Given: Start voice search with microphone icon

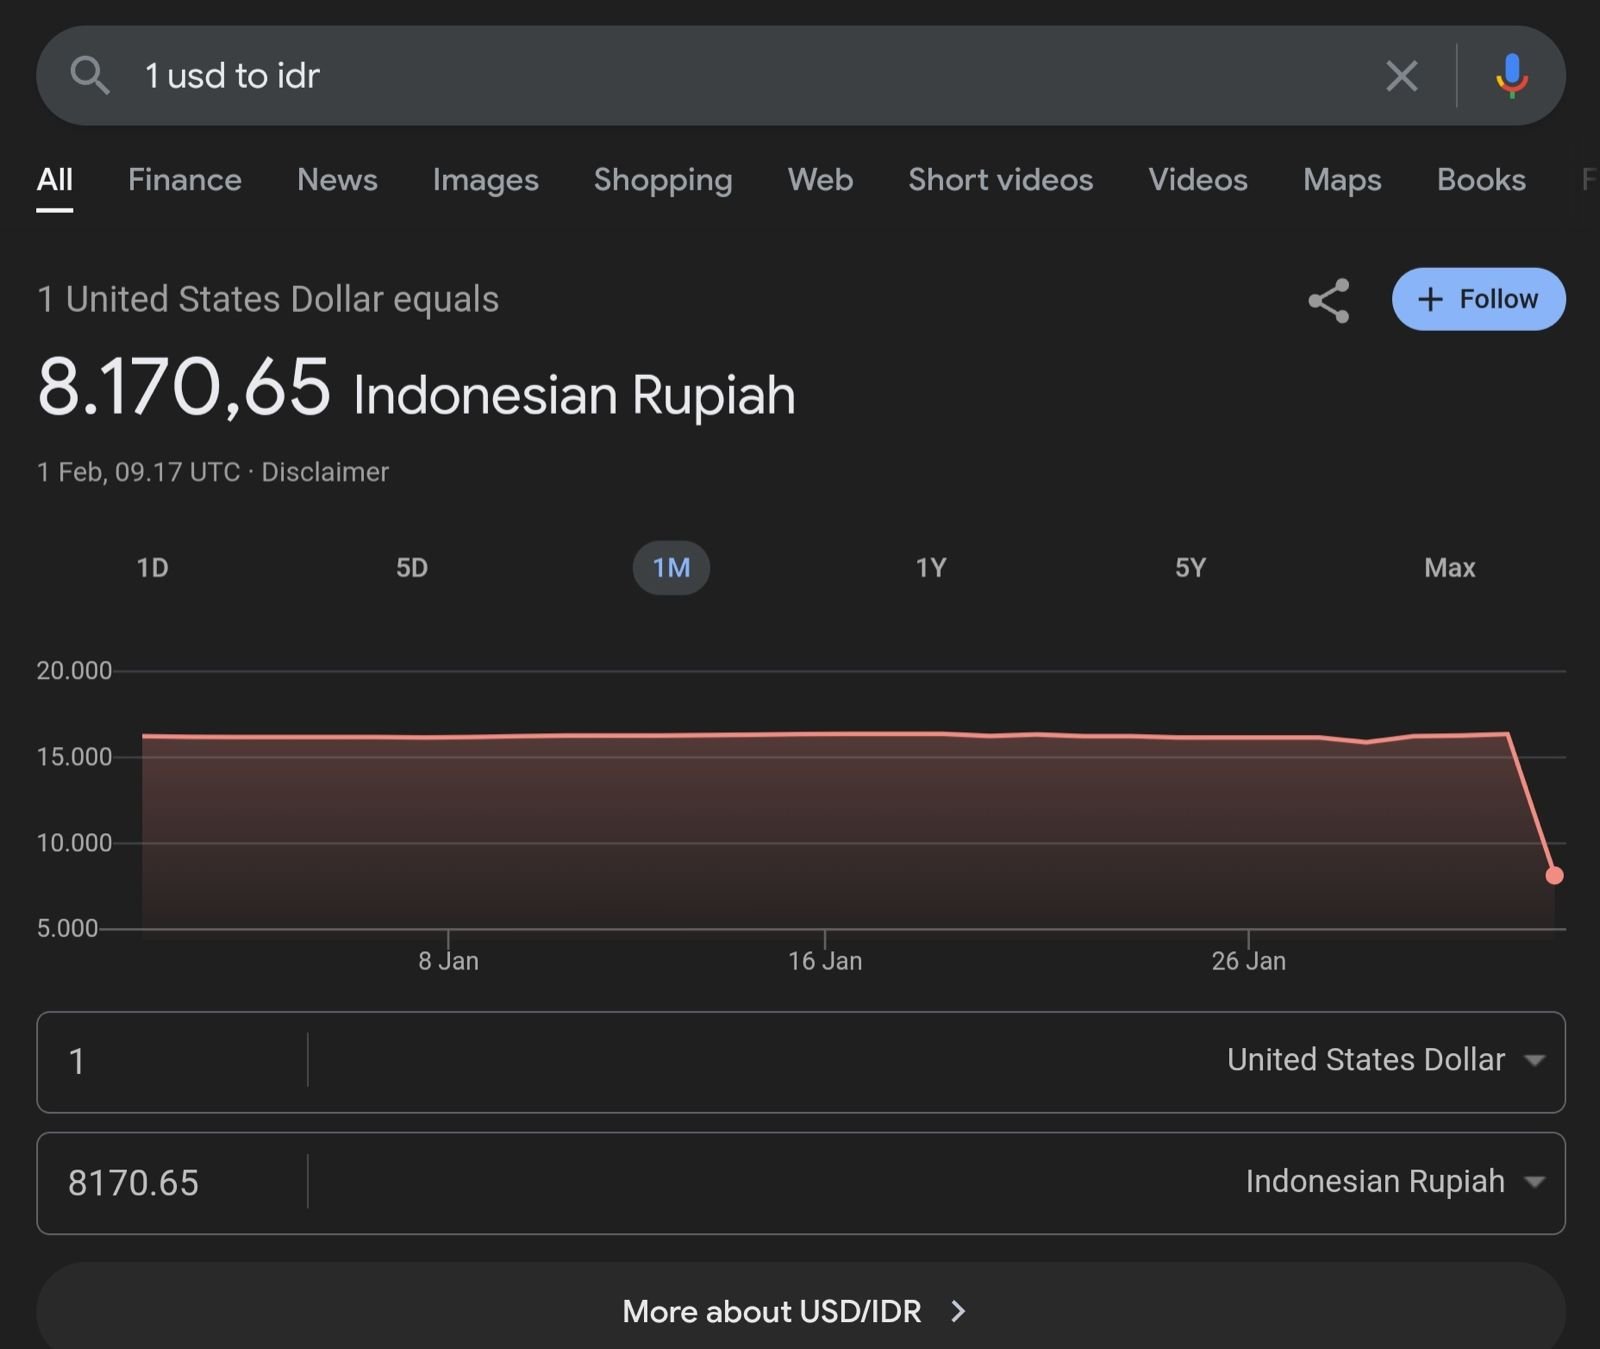Looking at the screenshot, I should click(x=1511, y=76).
